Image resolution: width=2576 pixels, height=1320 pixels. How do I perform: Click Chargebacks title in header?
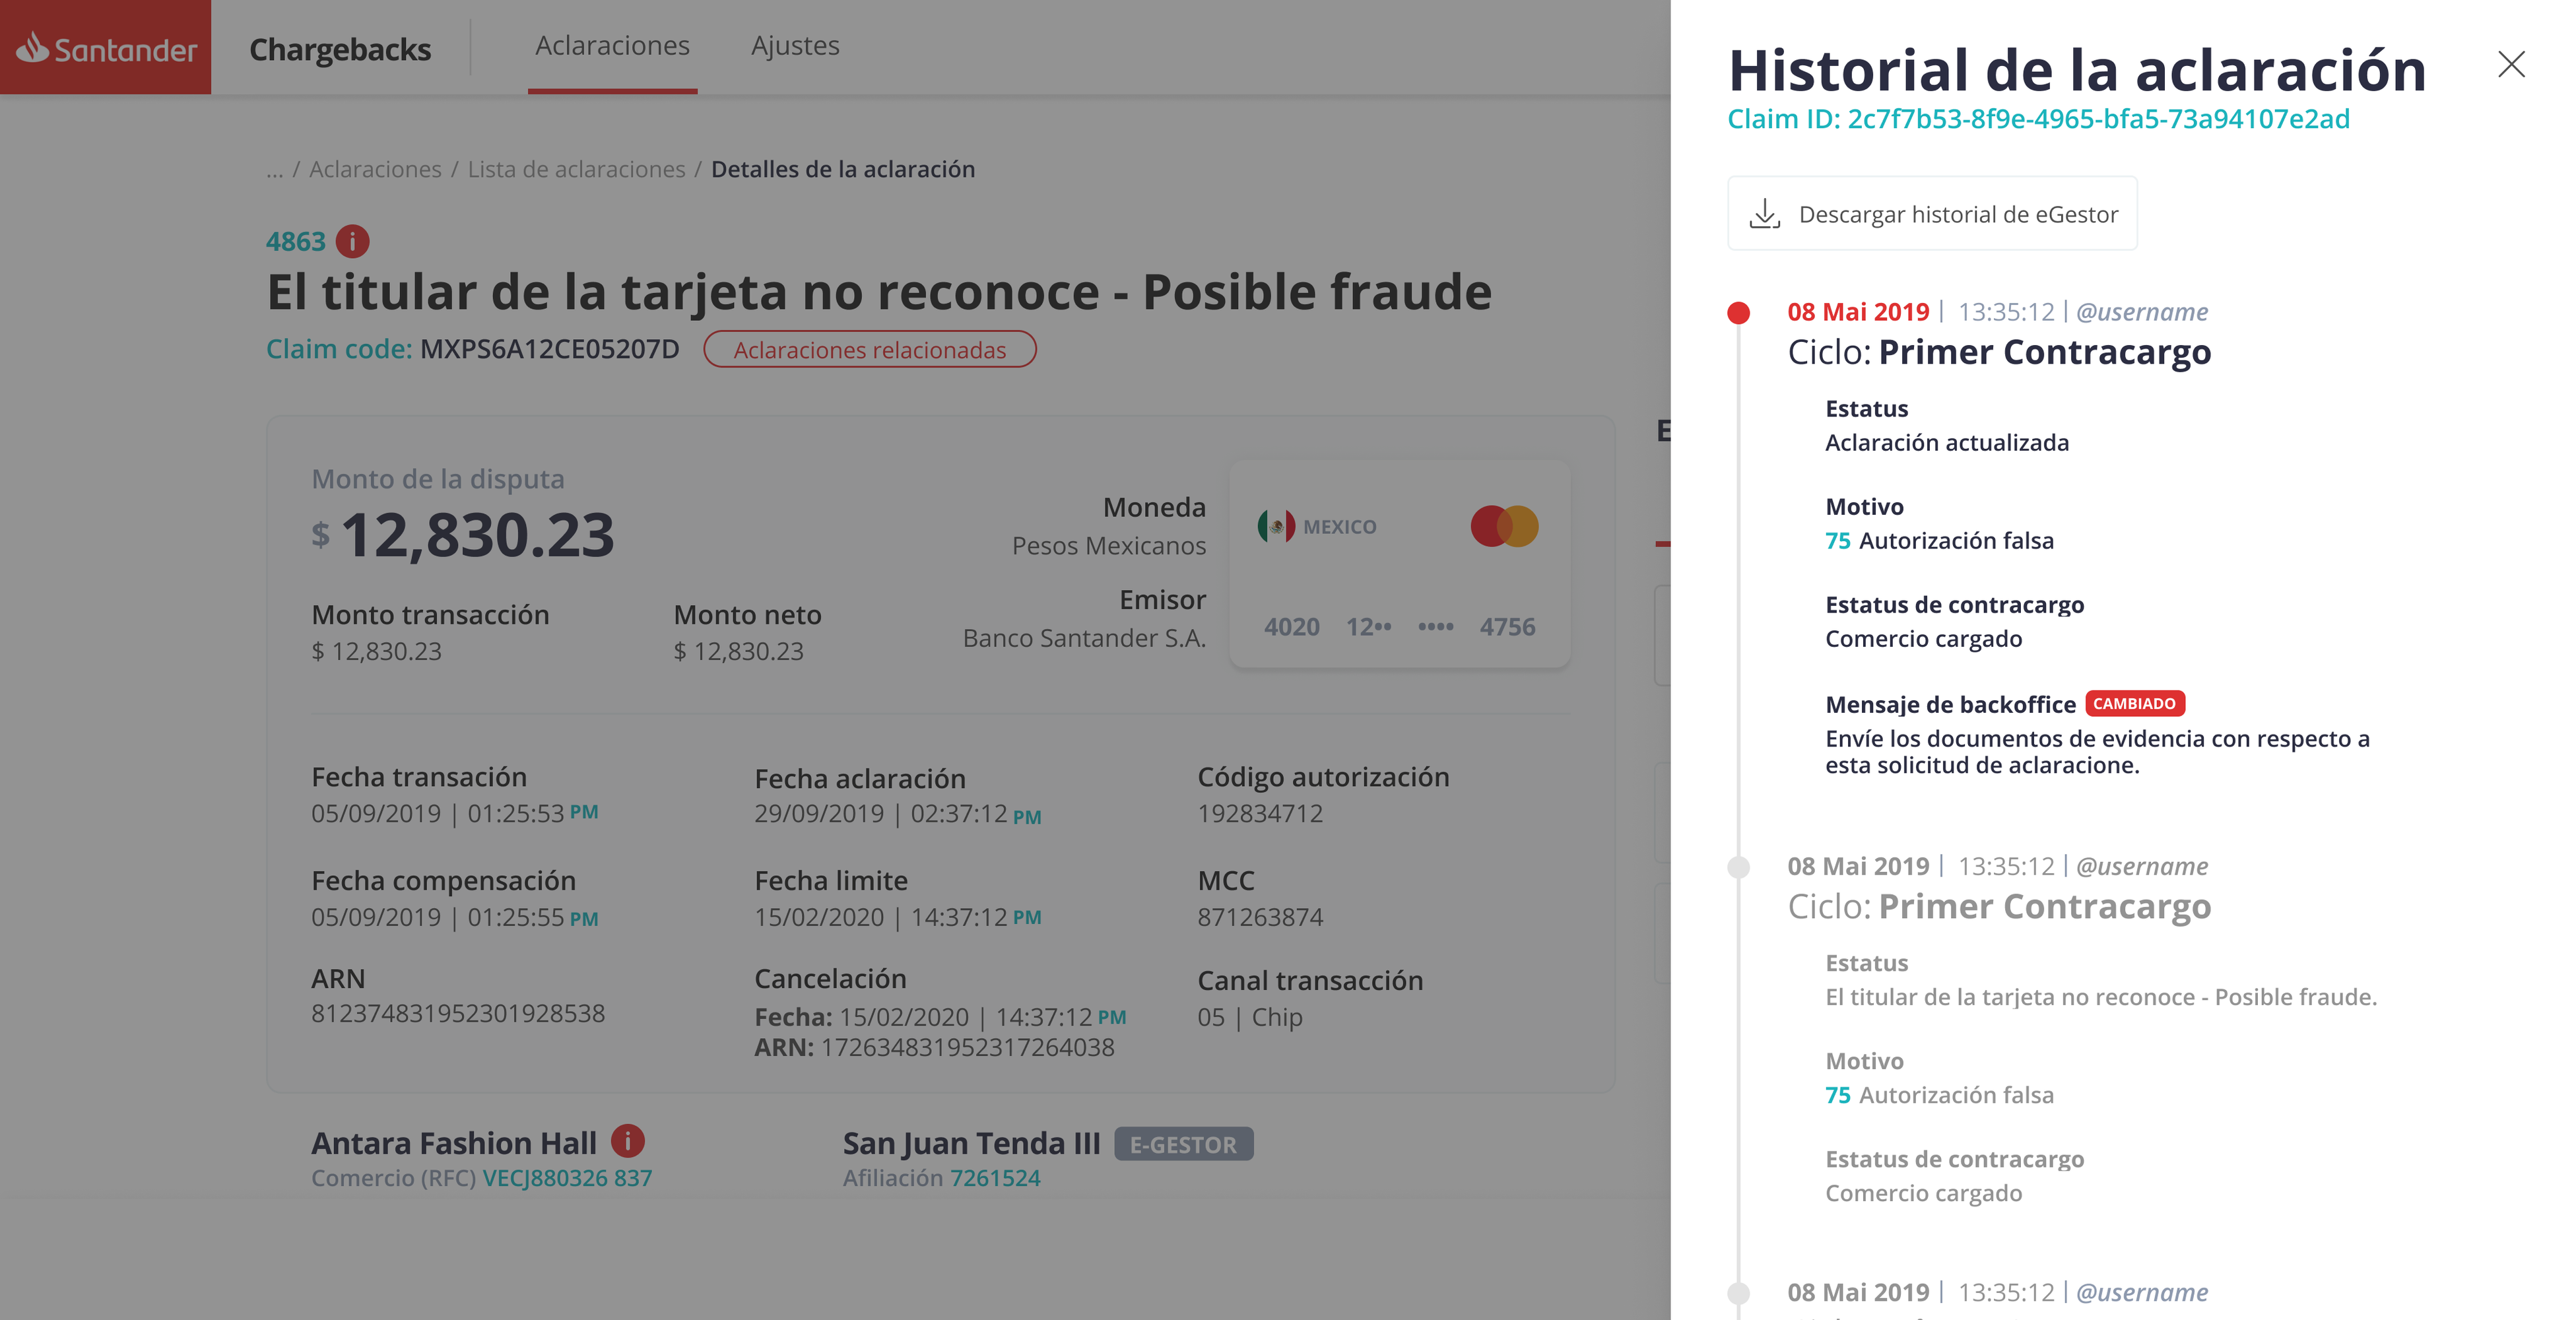(x=340, y=49)
